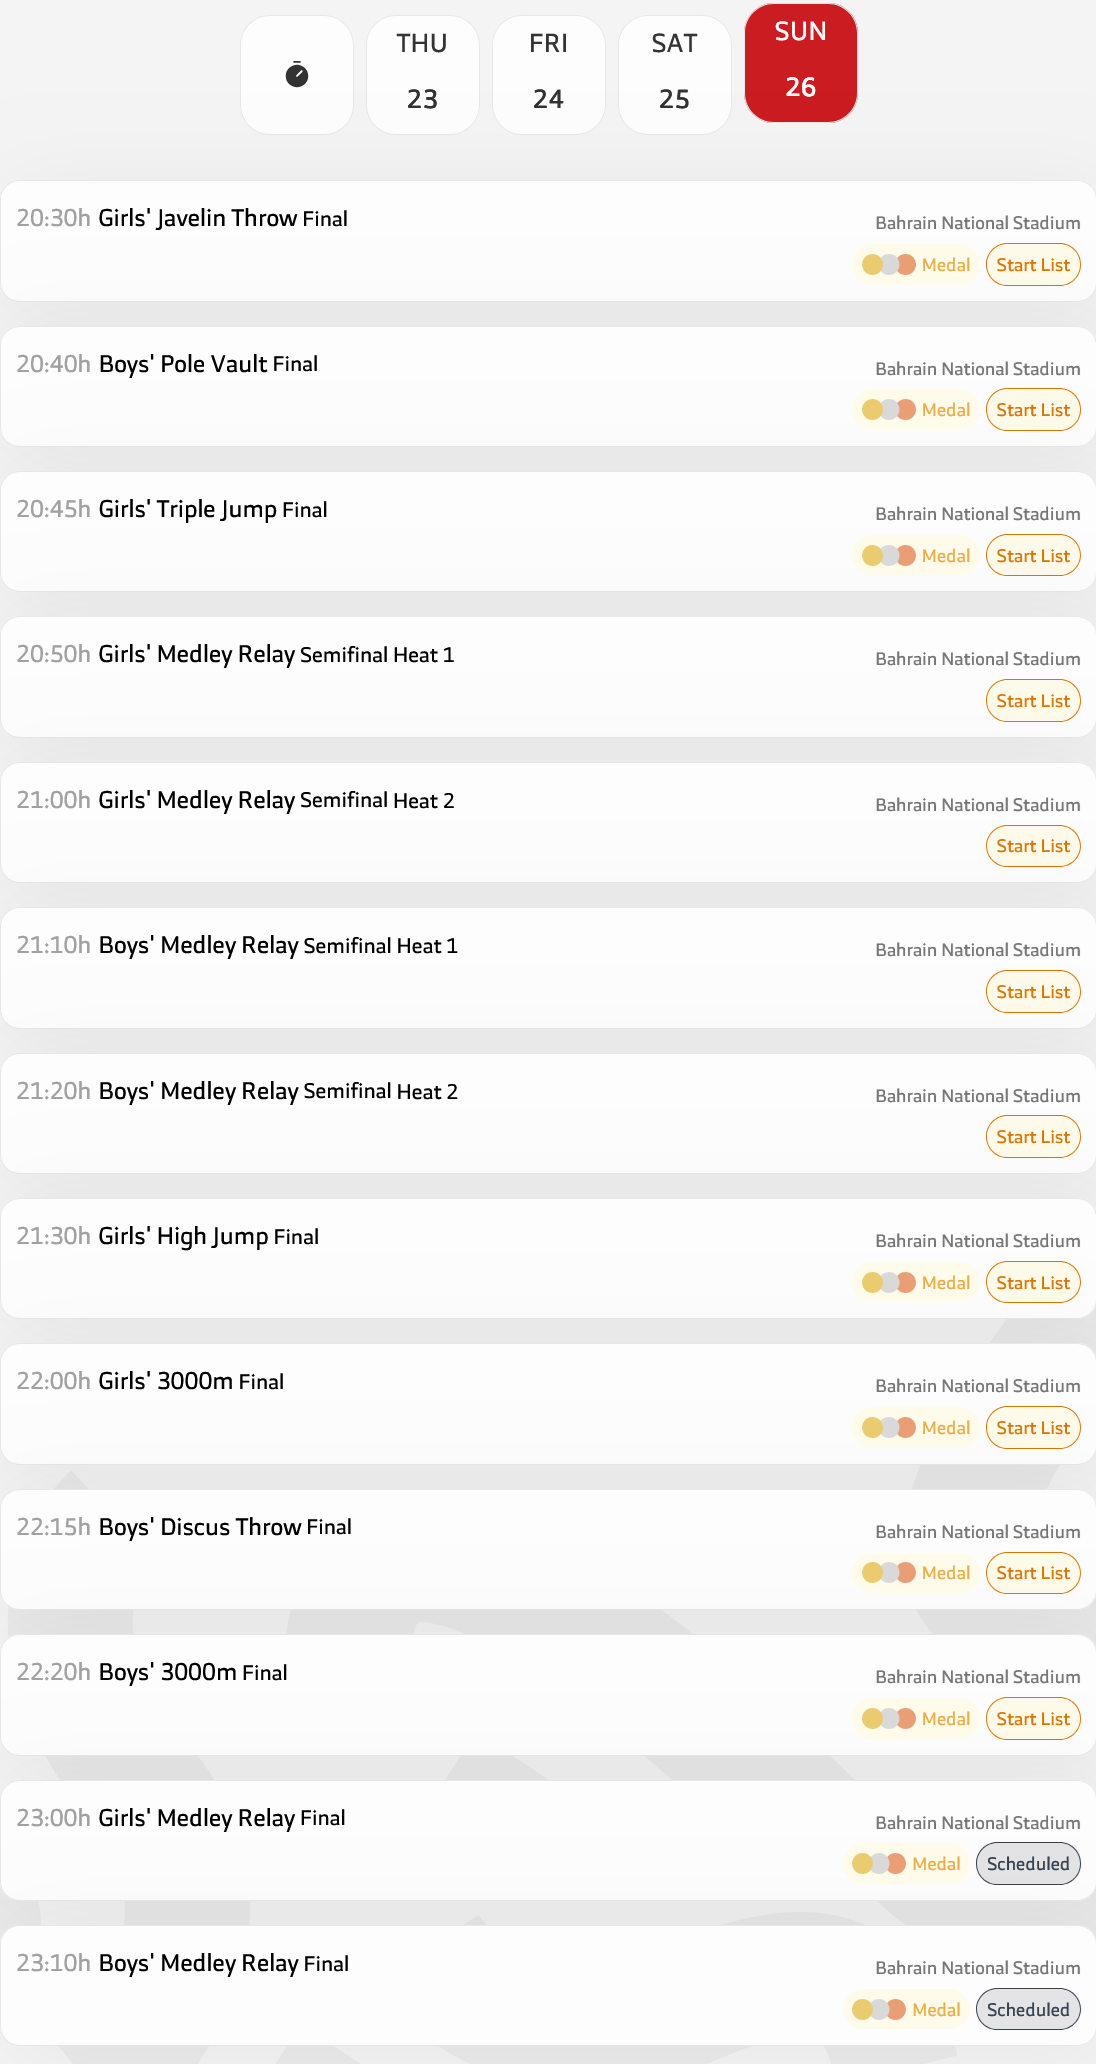The width and height of the screenshot is (1096, 2064).
Task: Switch to FRI 24 schedule tab
Action: [x=548, y=75]
